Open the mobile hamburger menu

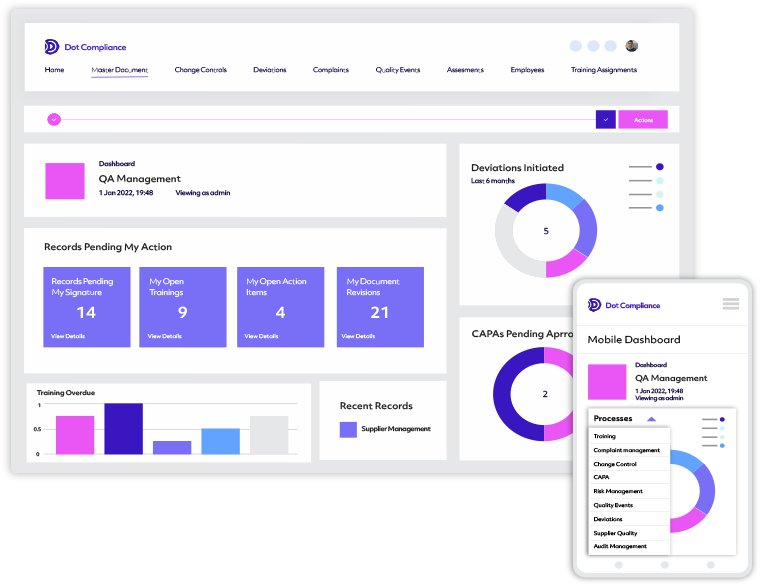(x=730, y=304)
